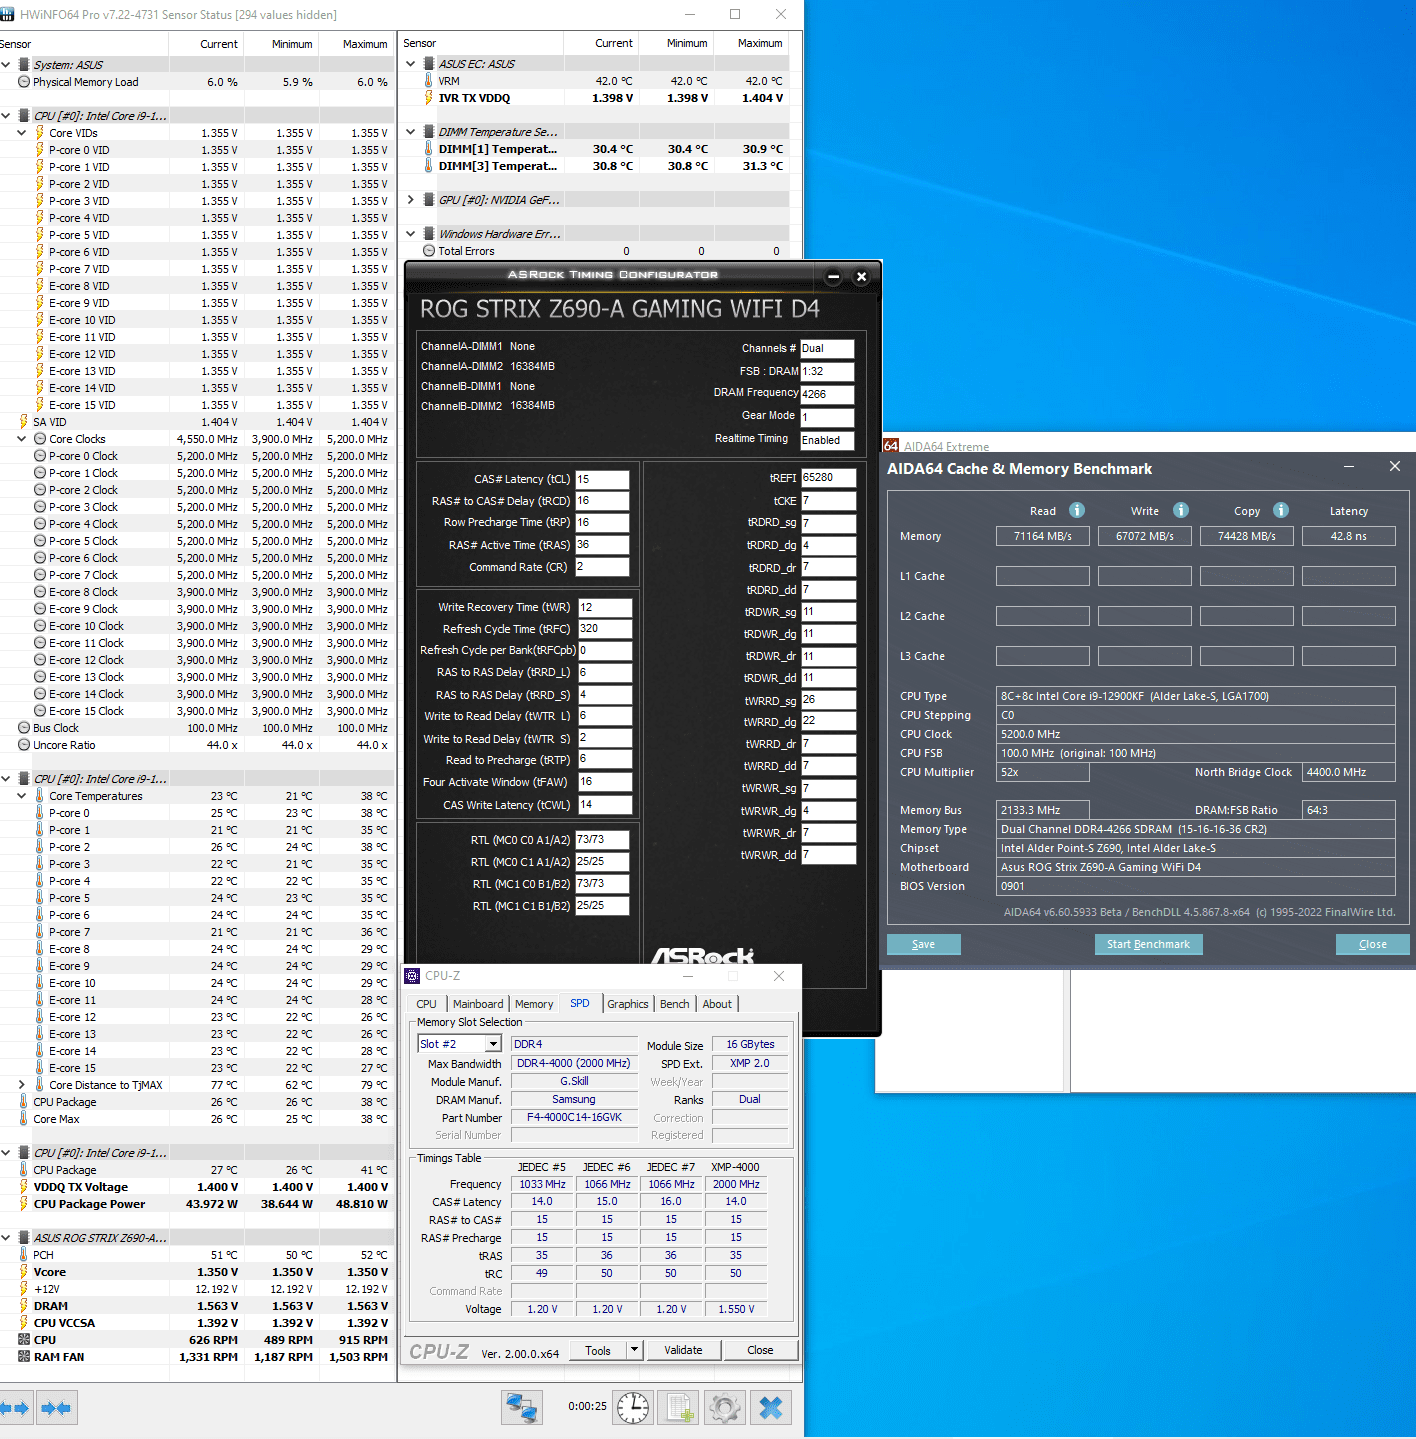
Task: Select the SPD tab in CPU-Z
Action: pyautogui.click(x=580, y=1003)
